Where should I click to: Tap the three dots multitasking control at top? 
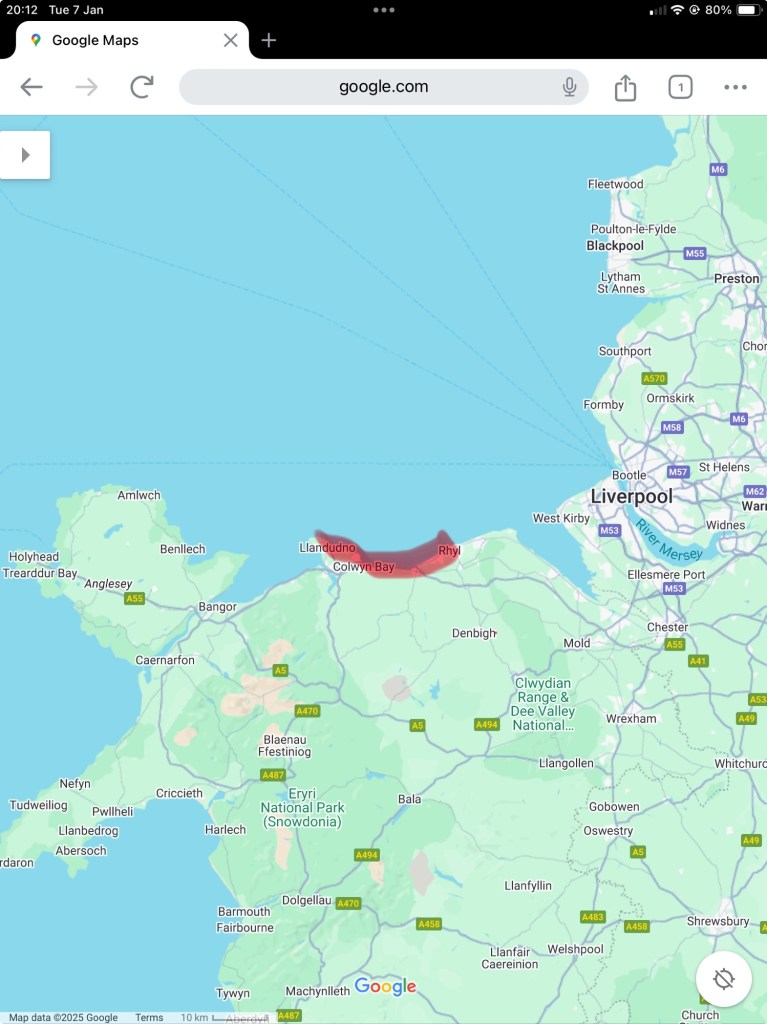pos(384,10)
